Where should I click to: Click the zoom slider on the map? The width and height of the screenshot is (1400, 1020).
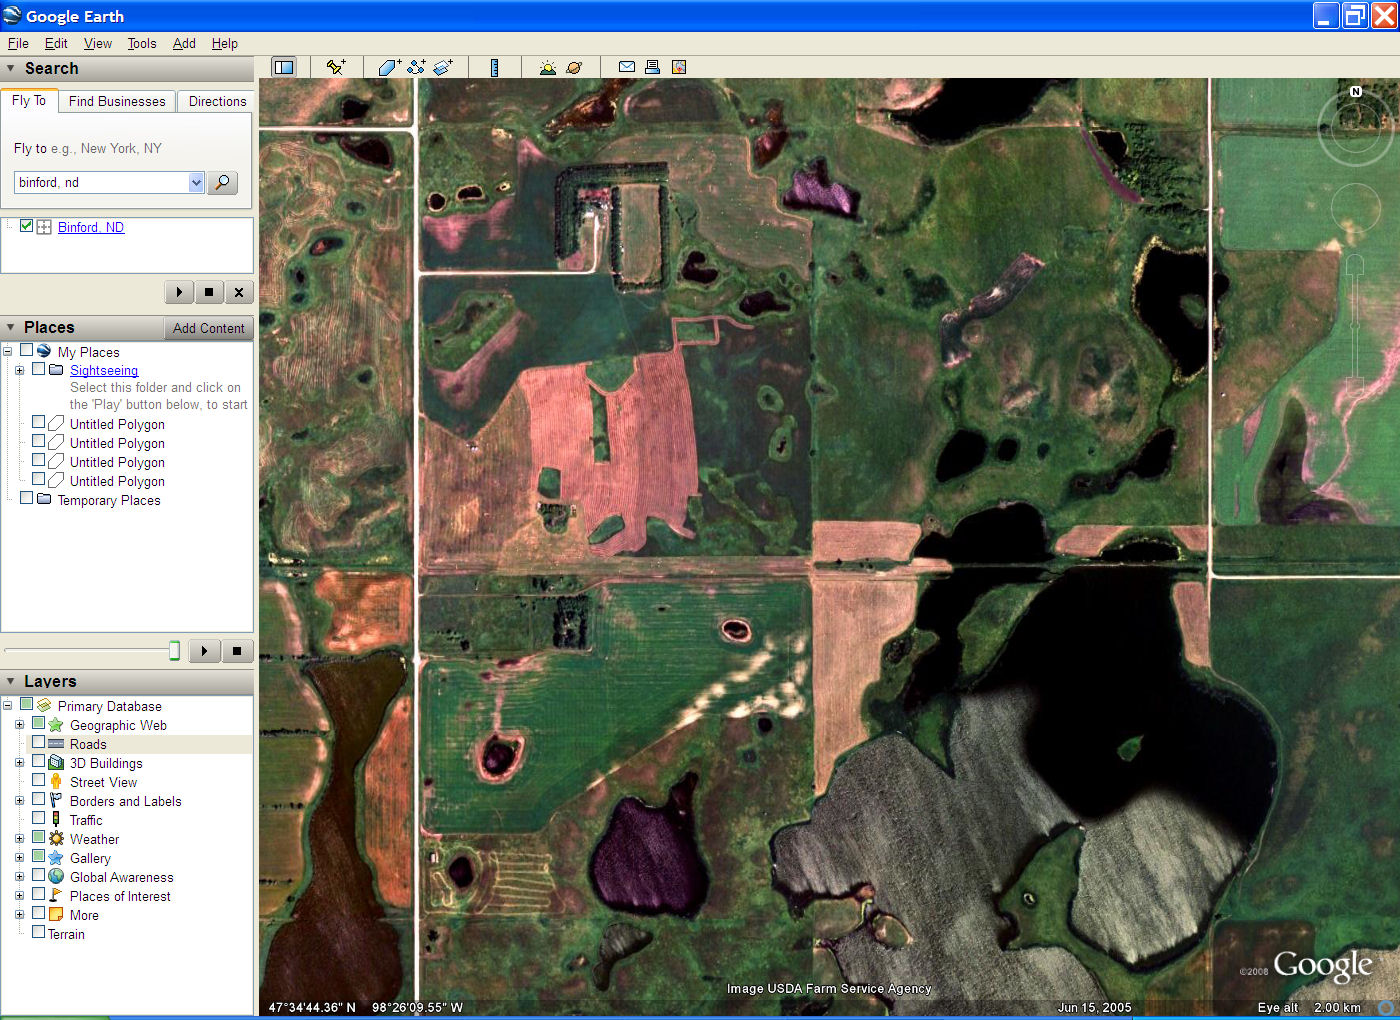tap(1354, 325)
